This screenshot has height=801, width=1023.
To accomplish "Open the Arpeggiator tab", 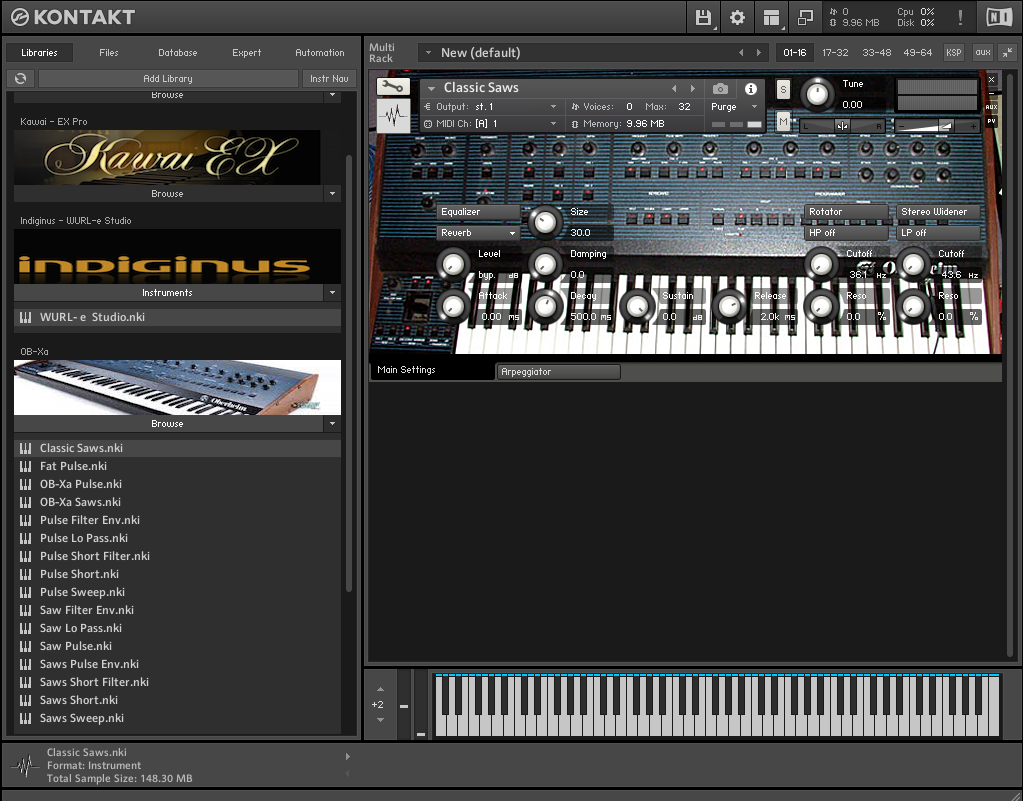I will 558,372.
